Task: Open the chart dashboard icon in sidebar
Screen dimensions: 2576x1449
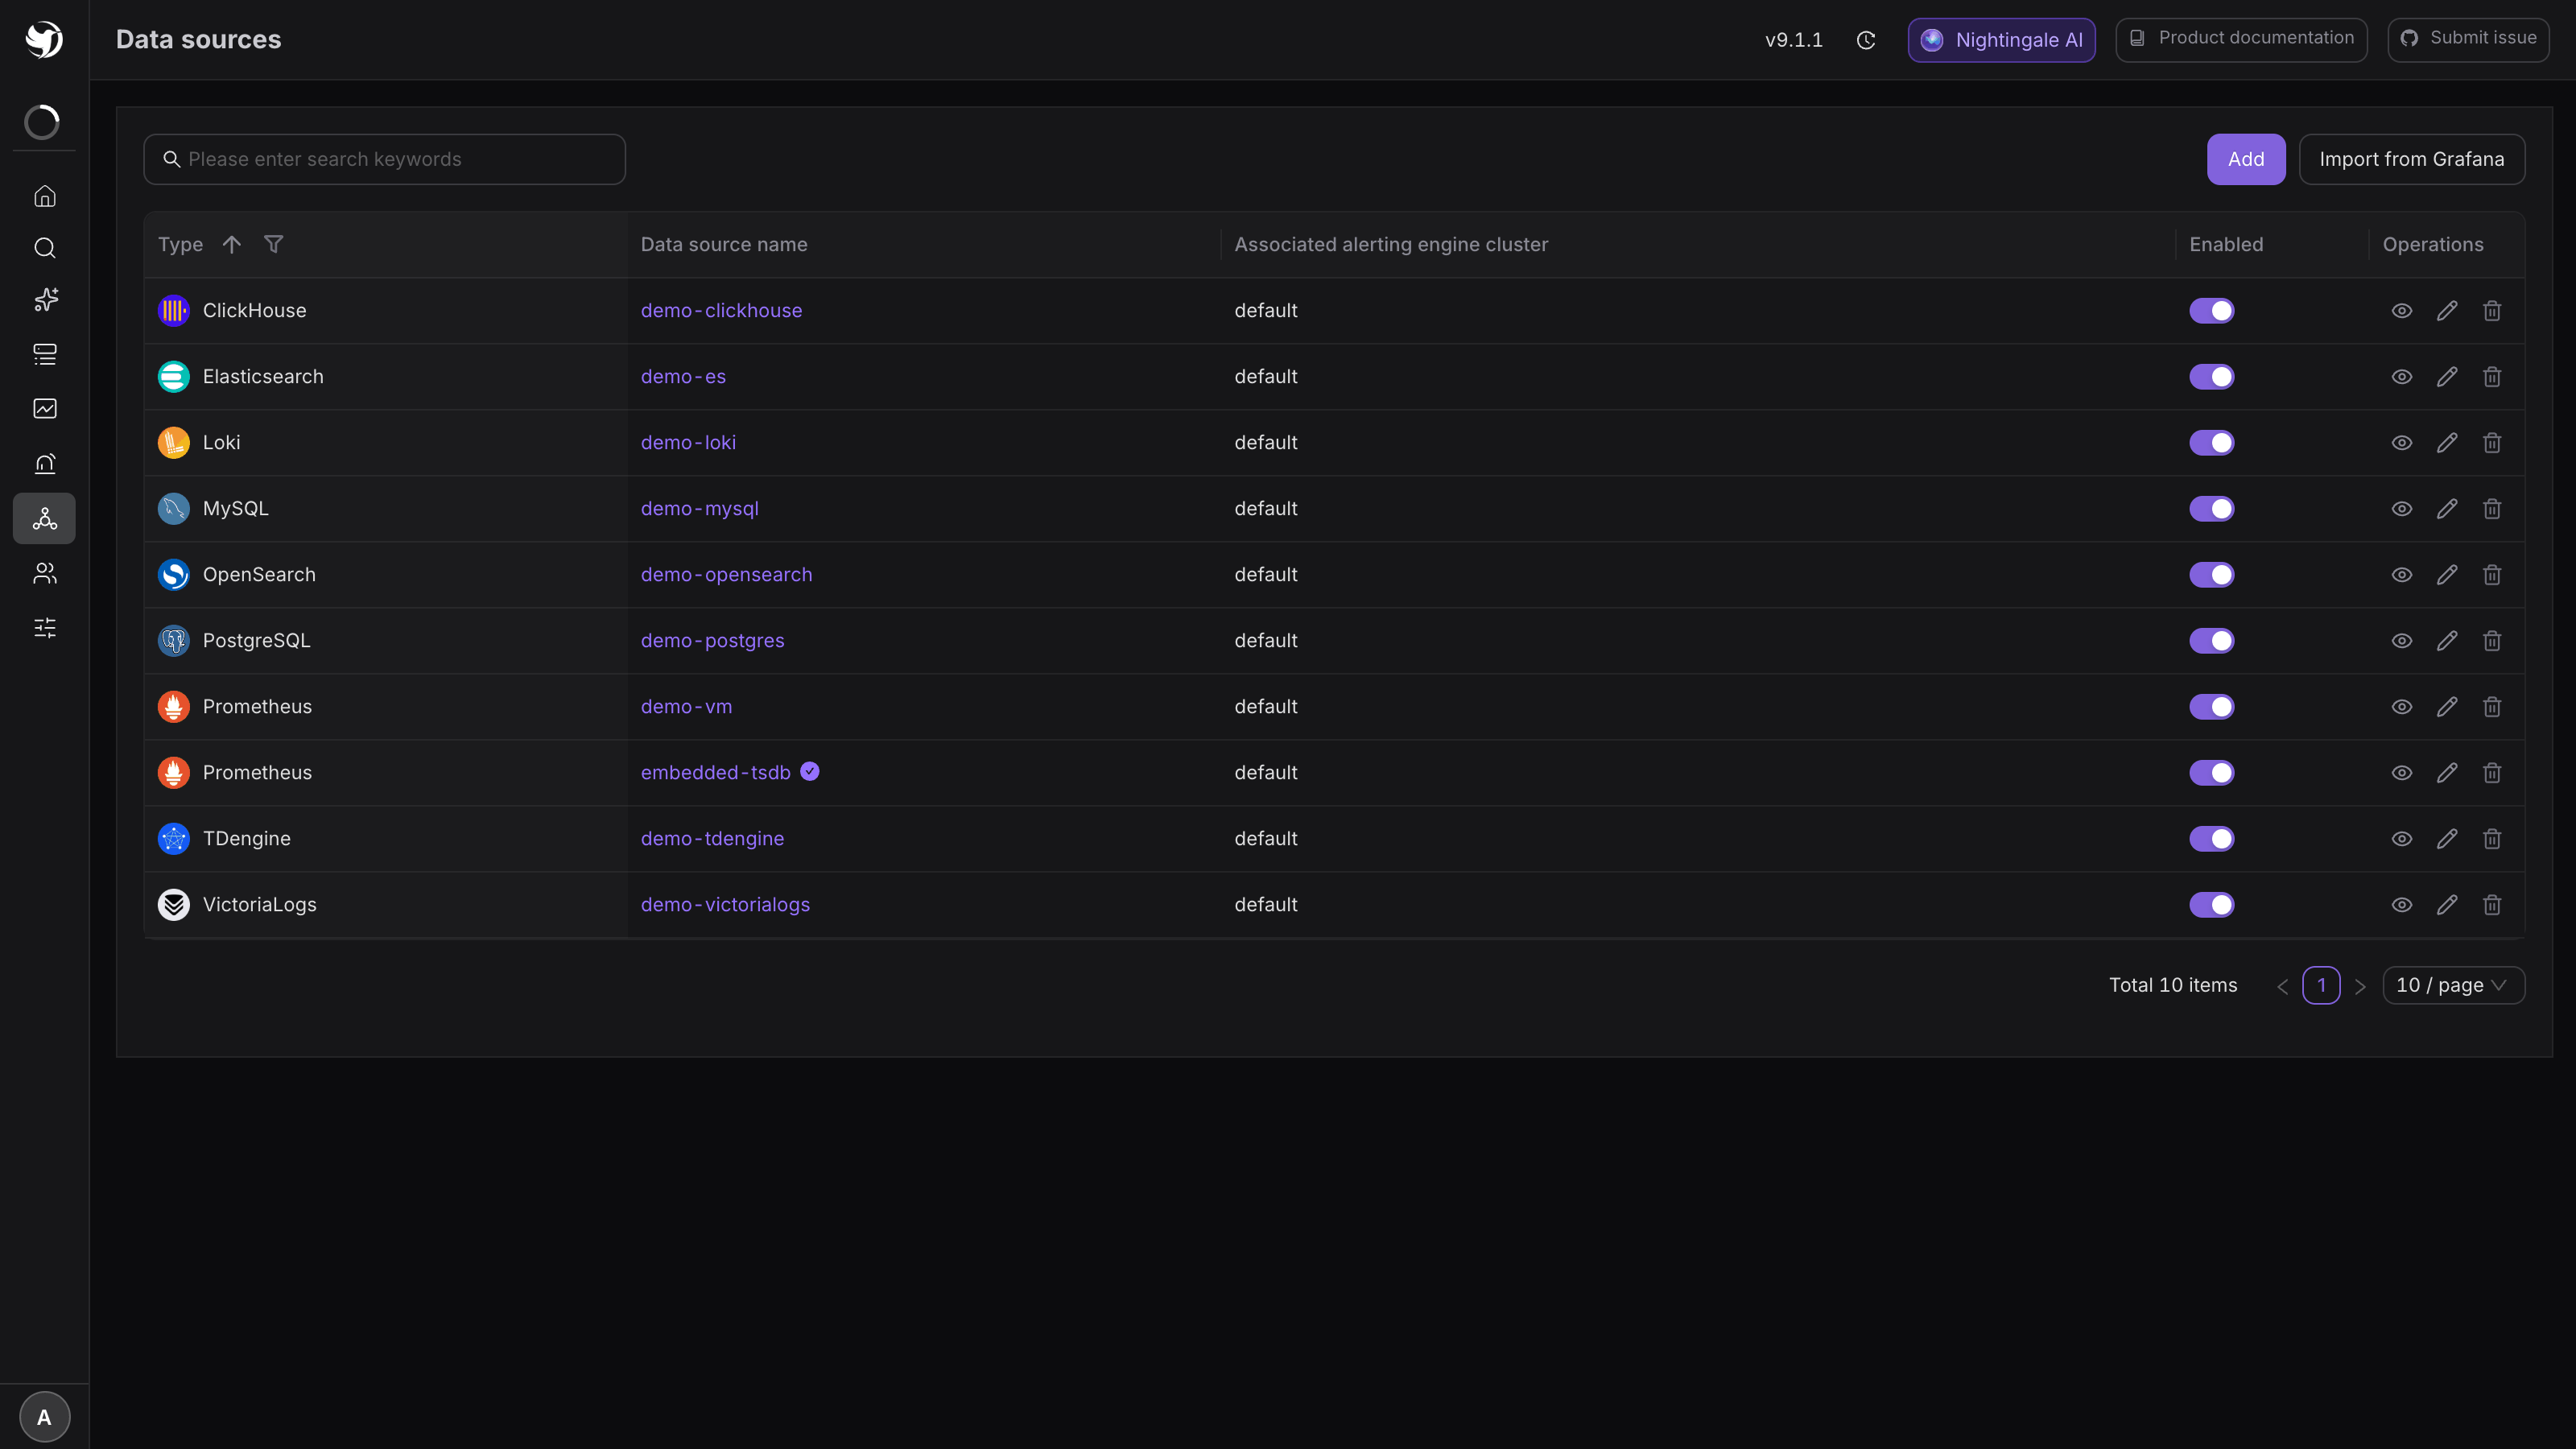Action: (45, 408)
